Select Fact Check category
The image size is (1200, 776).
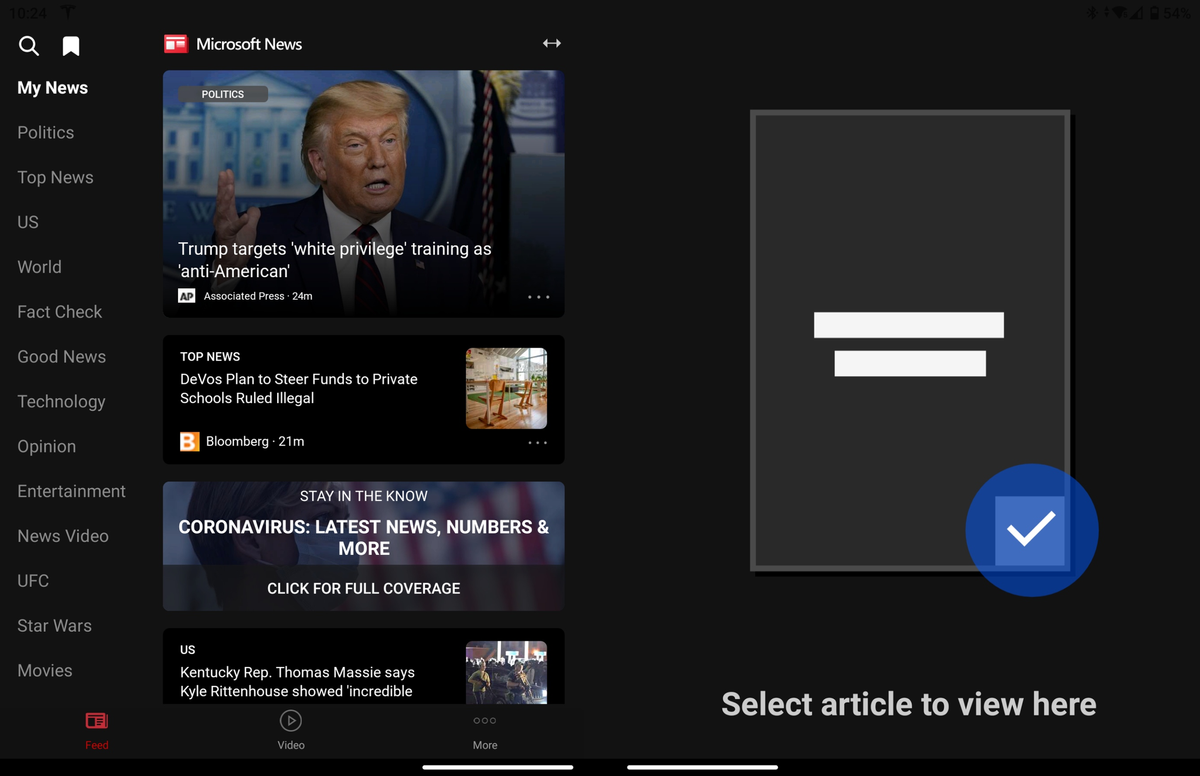point(60,312)
